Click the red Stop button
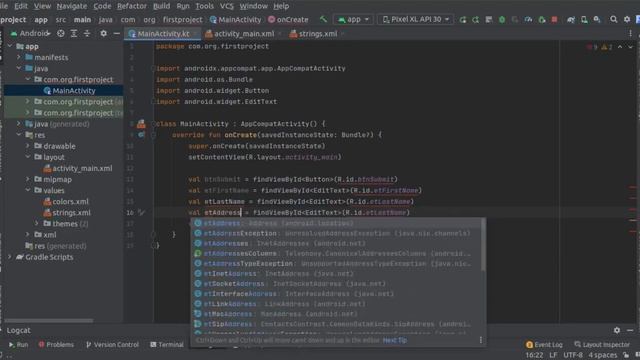 (x=554, y=19)
